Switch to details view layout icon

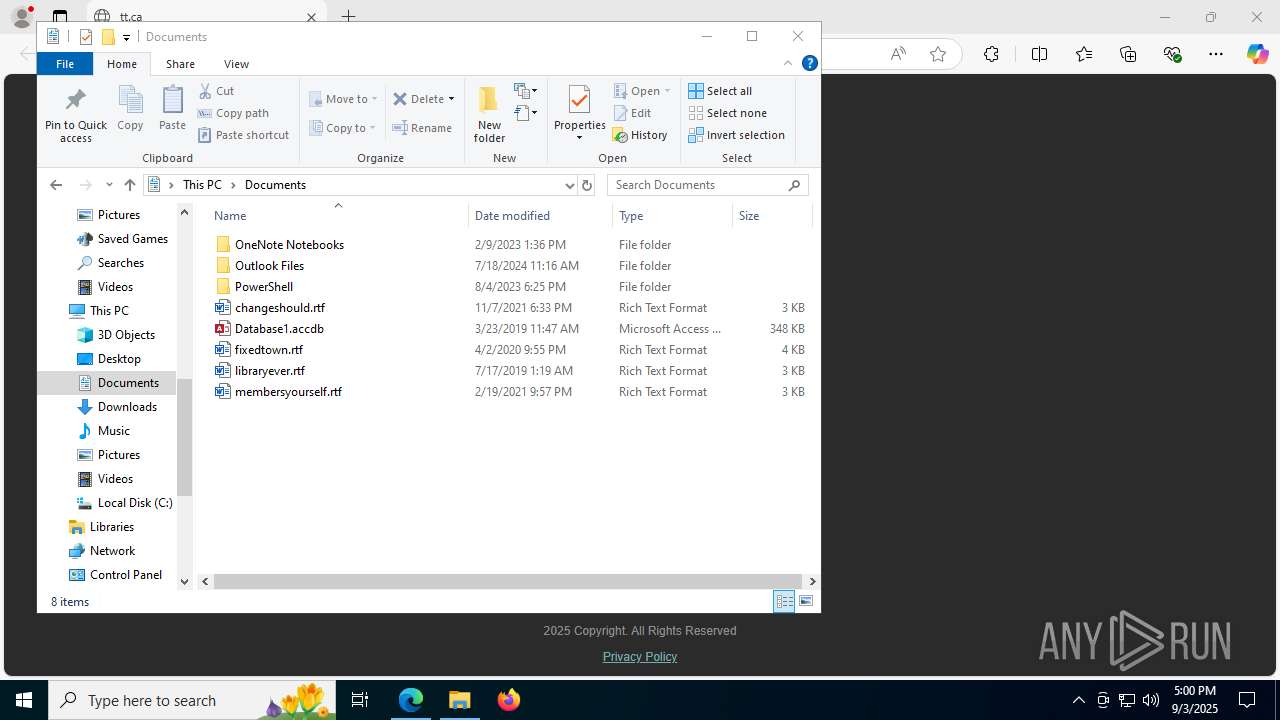(x=784, y=601)
